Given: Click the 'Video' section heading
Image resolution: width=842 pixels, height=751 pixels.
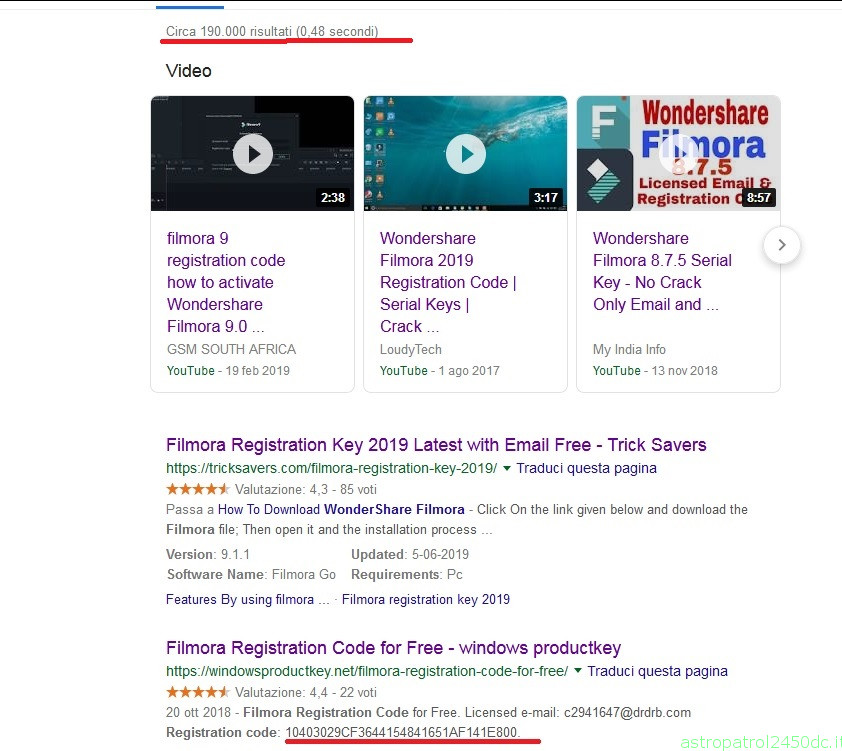Looking at the screenshot, I should tap(188, 71).
